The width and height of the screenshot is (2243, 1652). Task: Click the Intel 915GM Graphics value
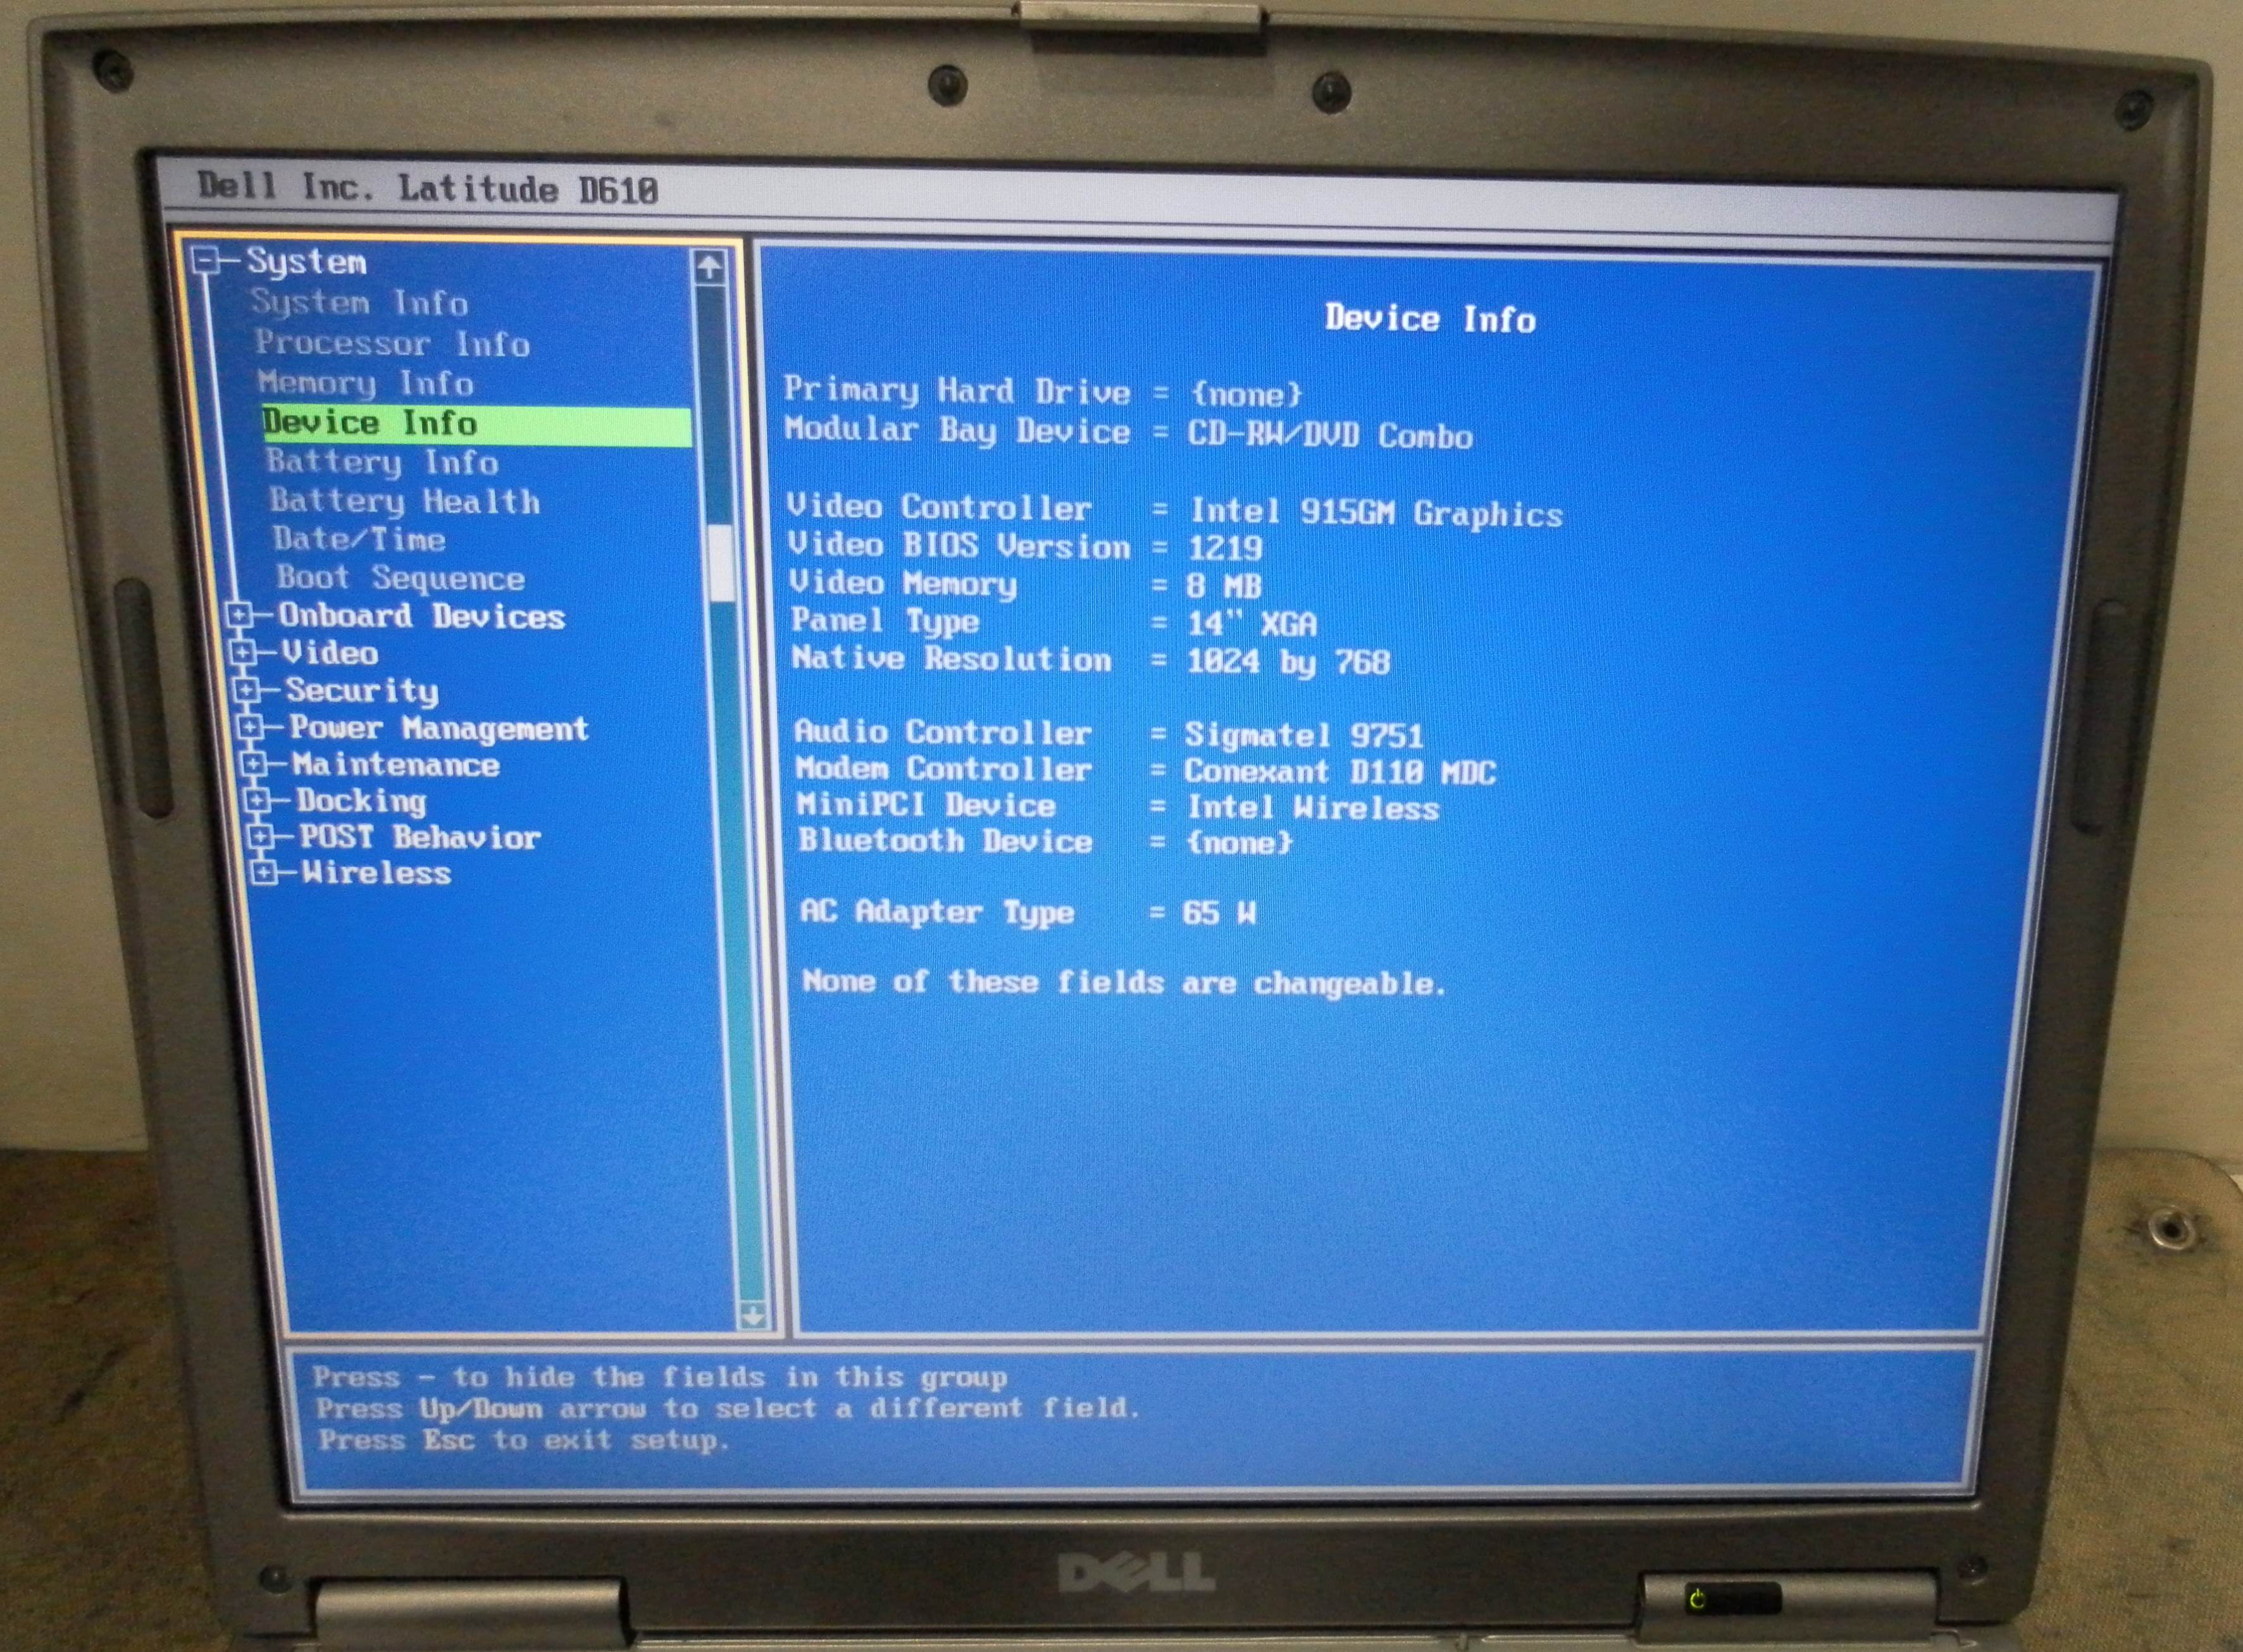coord(1376,513)
